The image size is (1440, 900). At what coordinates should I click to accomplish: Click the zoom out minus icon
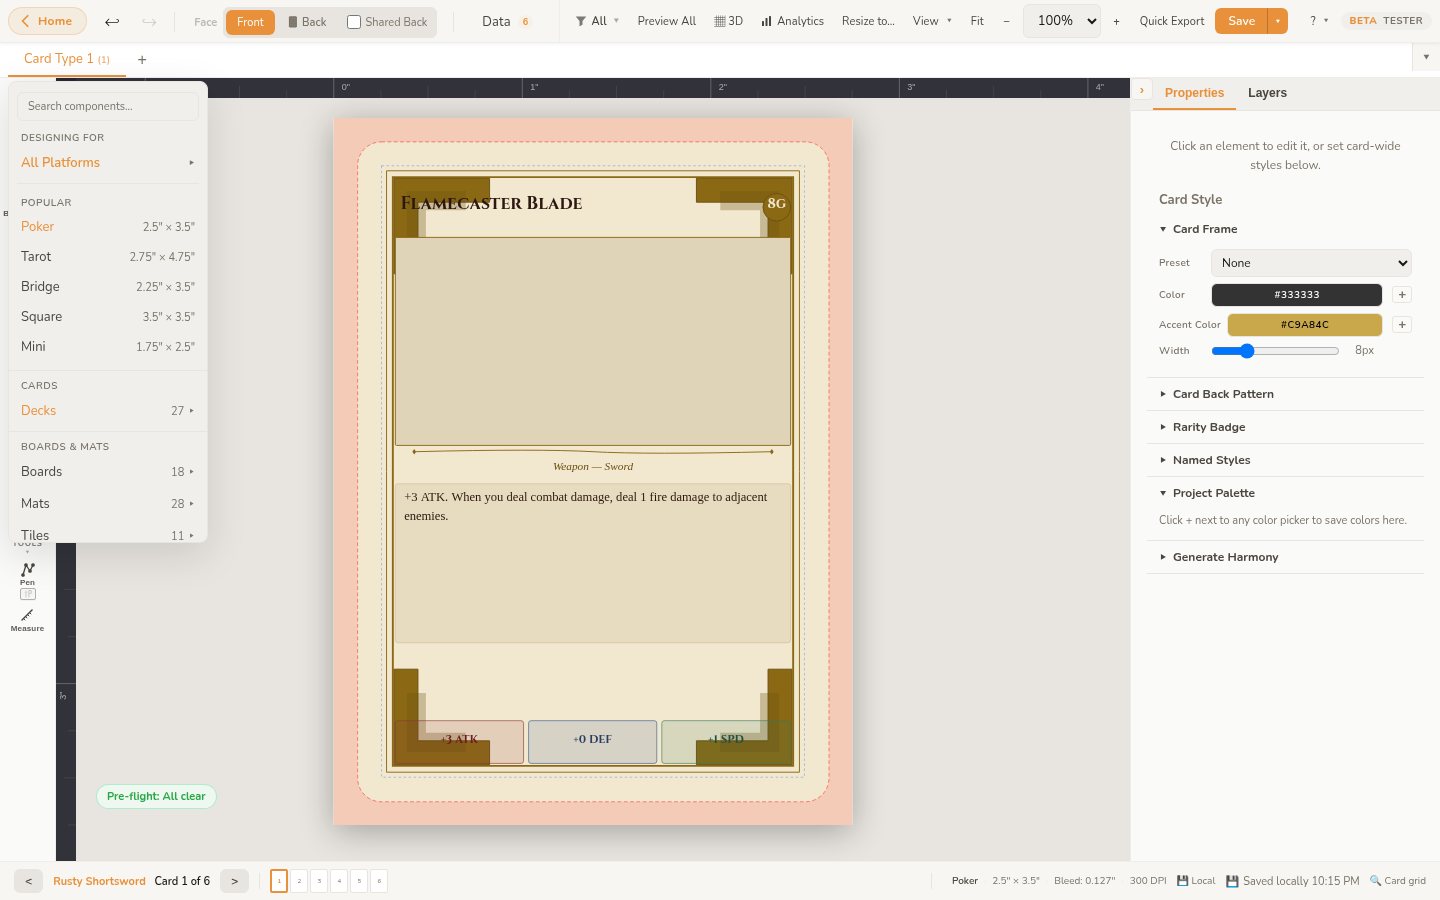pyautogui.click(x=1006, y=21)
